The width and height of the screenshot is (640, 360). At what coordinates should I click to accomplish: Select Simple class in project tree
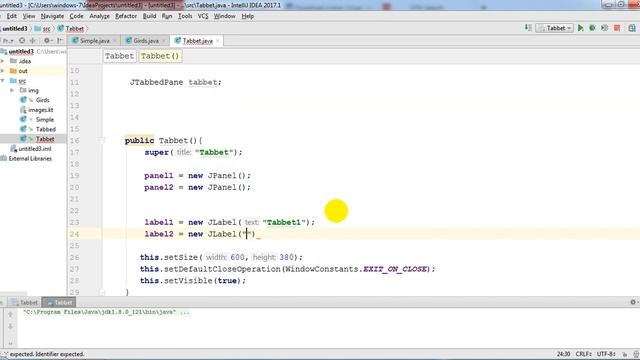[44, 120]
